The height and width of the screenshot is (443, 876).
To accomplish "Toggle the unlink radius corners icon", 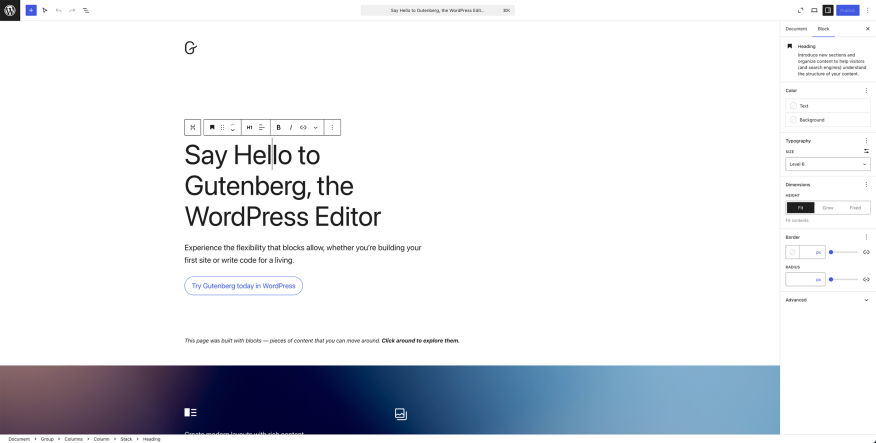I will point(867,279).
